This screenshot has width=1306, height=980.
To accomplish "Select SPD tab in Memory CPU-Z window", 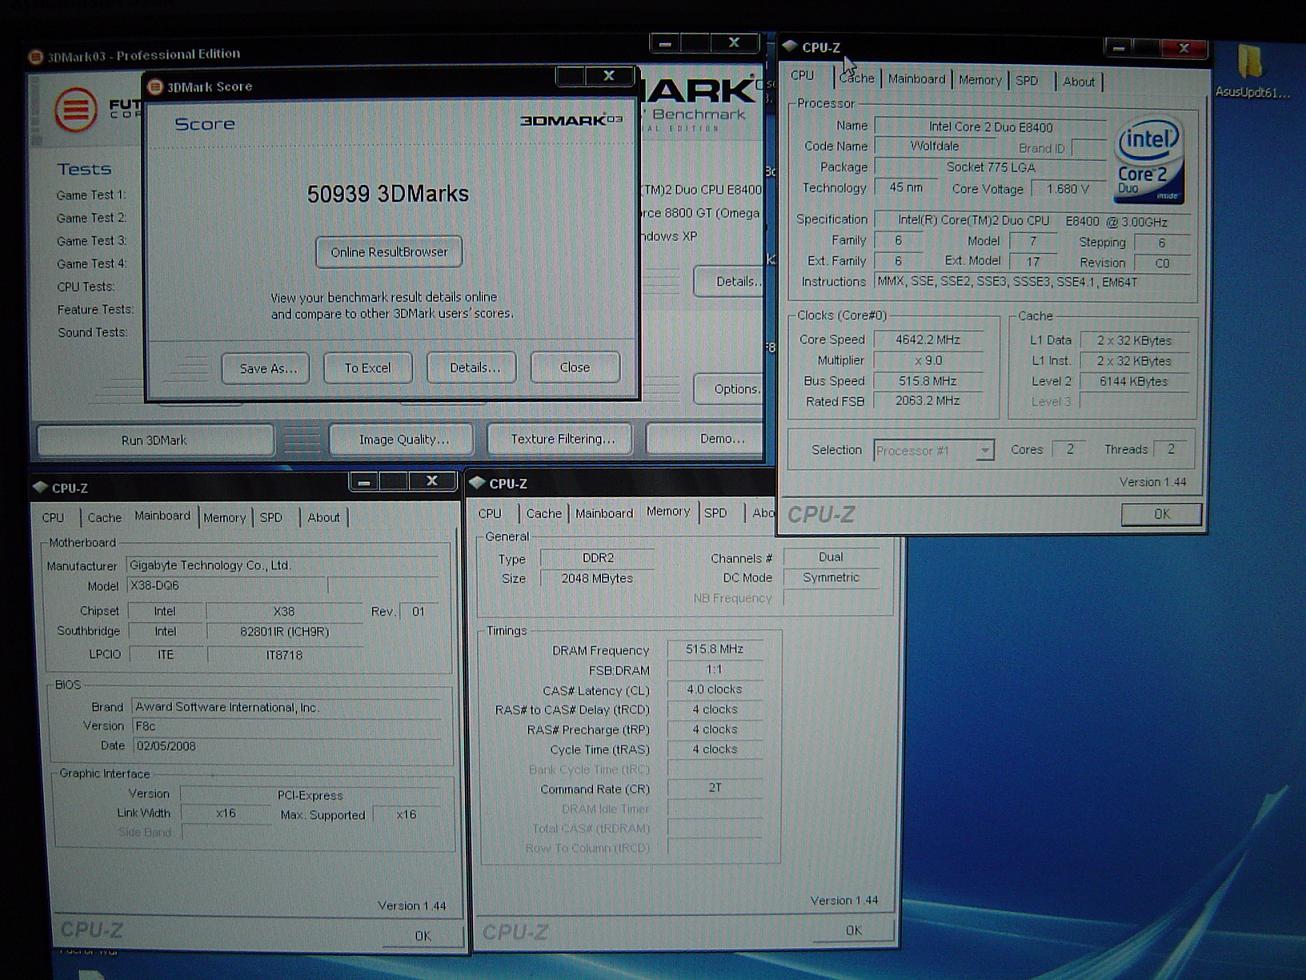I will point(715,513).
